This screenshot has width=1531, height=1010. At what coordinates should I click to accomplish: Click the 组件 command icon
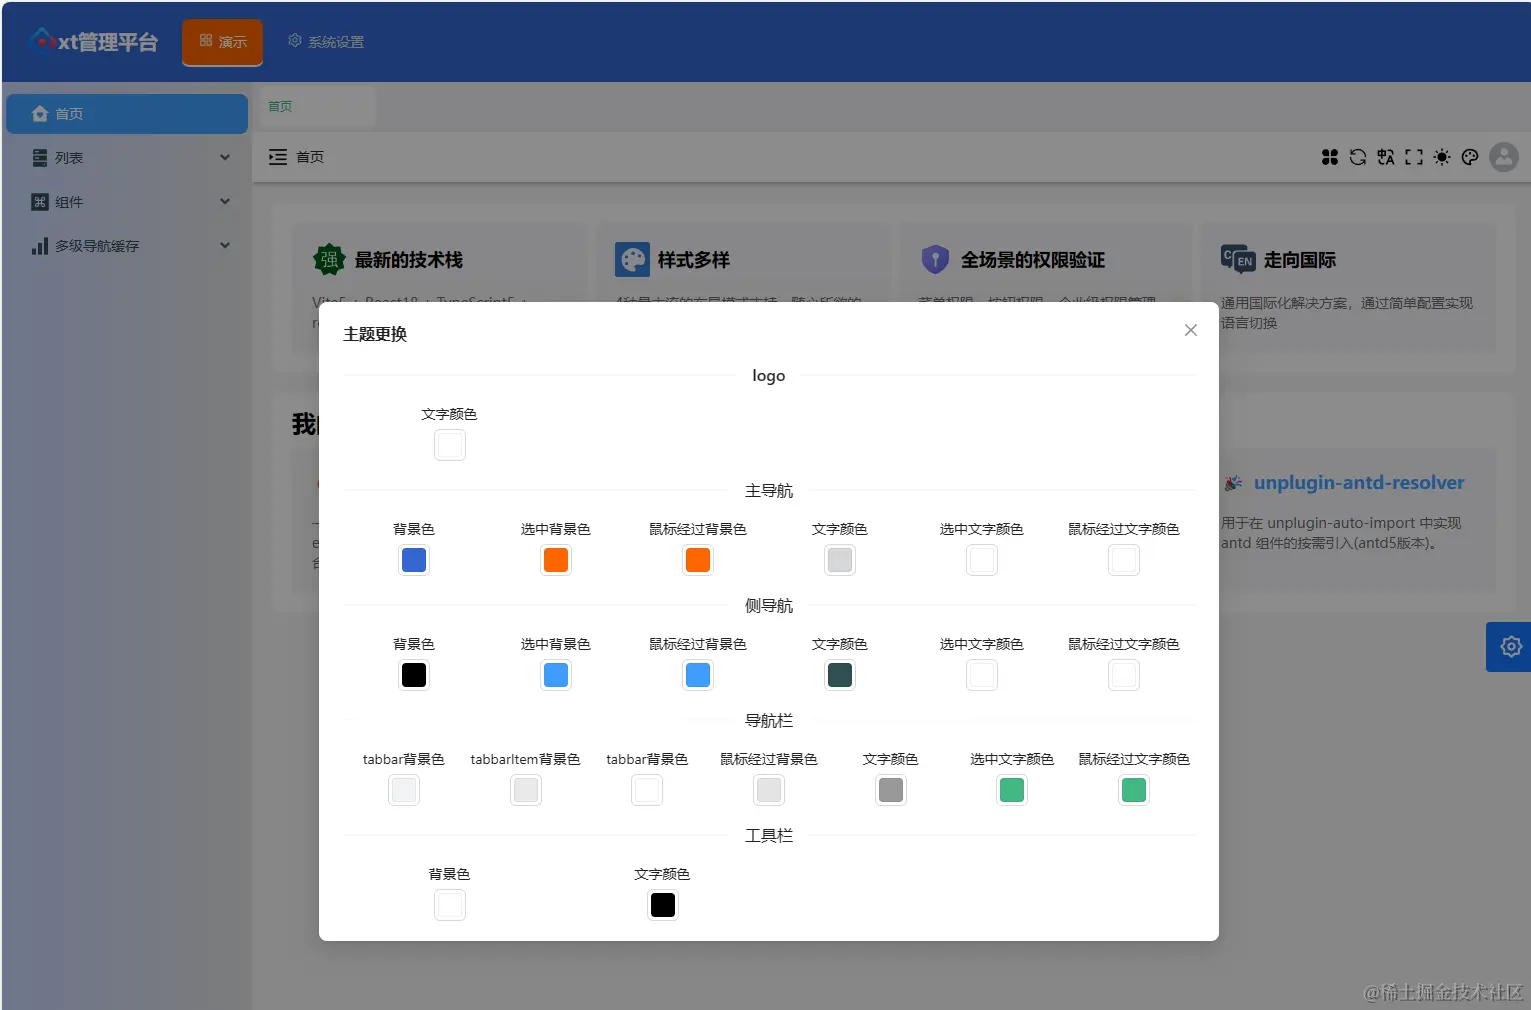pos(40,202)
